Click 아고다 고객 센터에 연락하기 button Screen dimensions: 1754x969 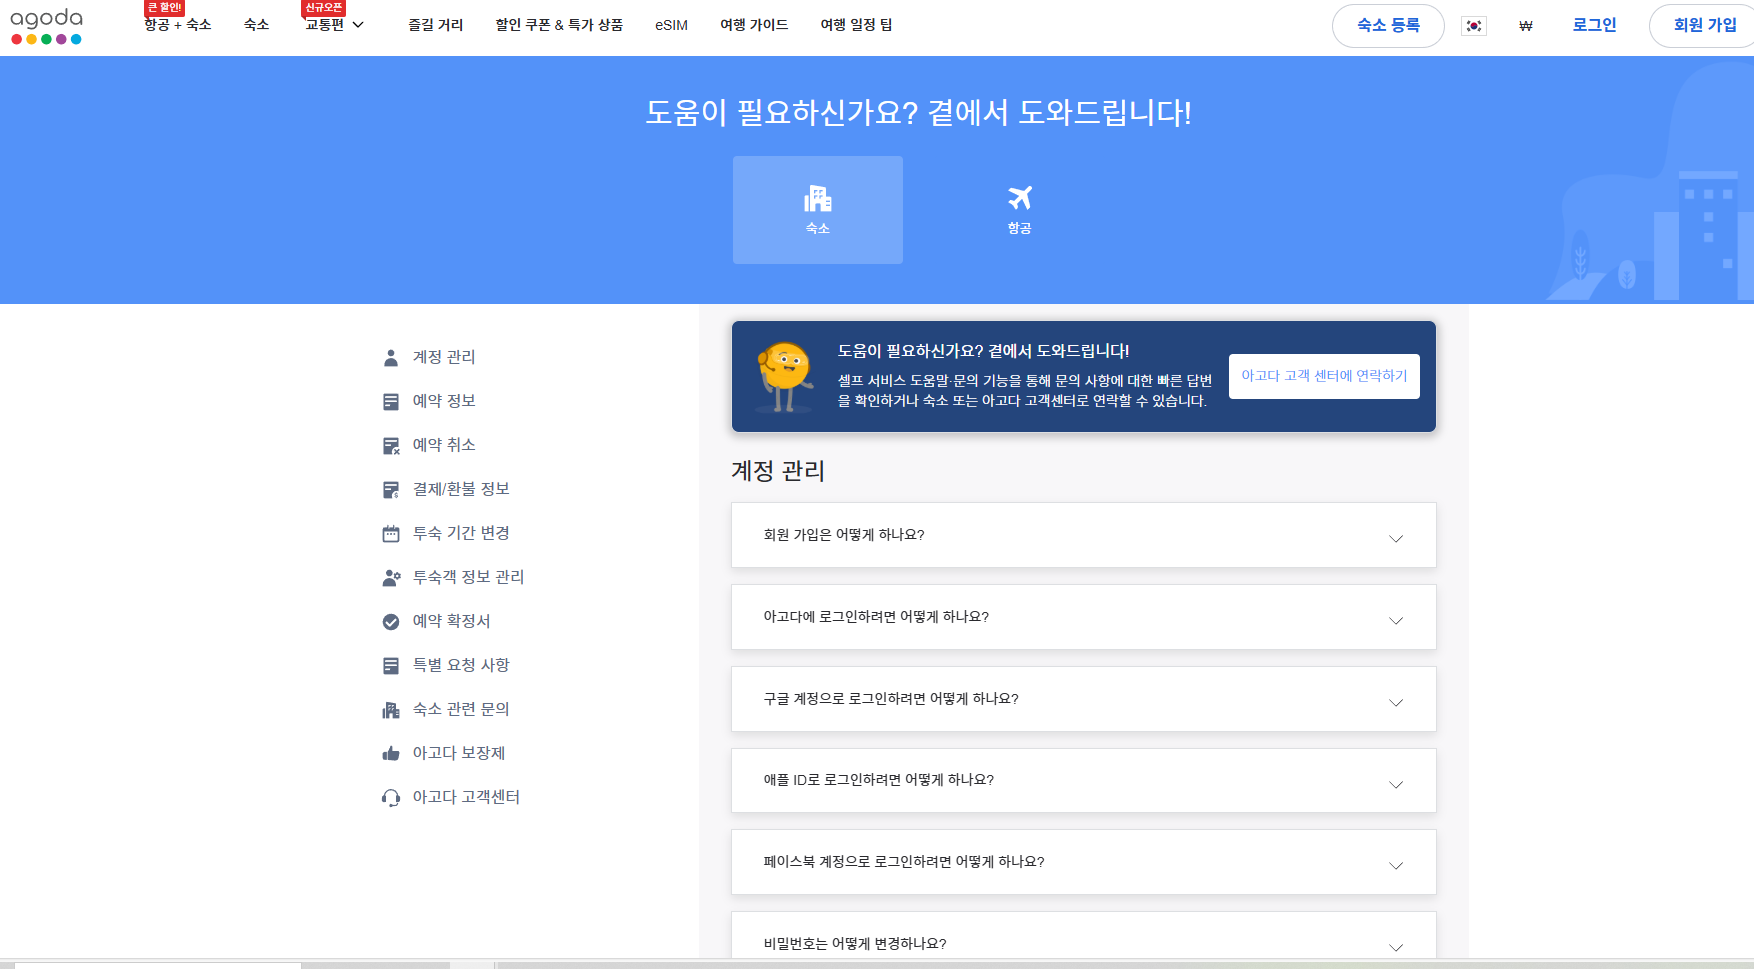[1324, 376]
